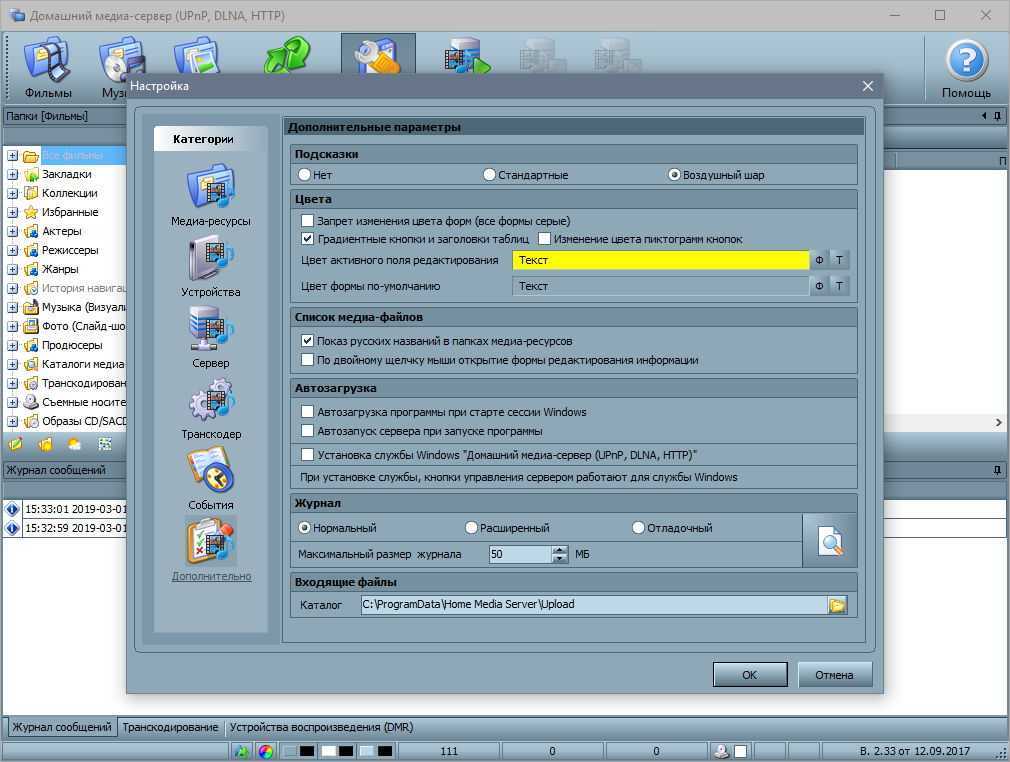Click Т button for active edit field color
1010x762 pixels.
click(839, 260)
